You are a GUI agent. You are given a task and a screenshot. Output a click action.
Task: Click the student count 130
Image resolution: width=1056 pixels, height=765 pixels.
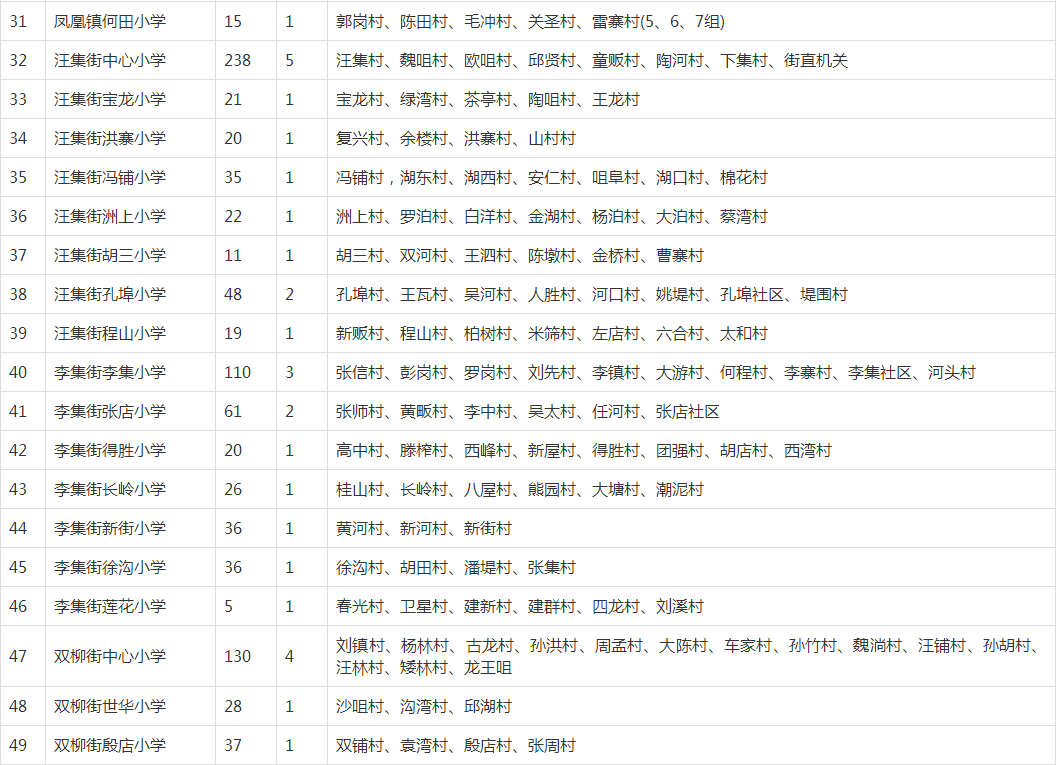tap(237, 656)
